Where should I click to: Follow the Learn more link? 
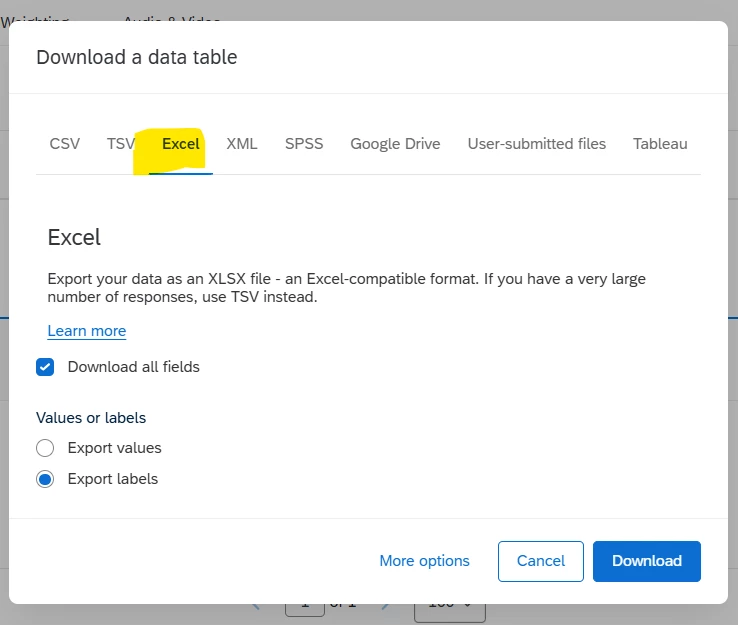click(x=87, y=331)
